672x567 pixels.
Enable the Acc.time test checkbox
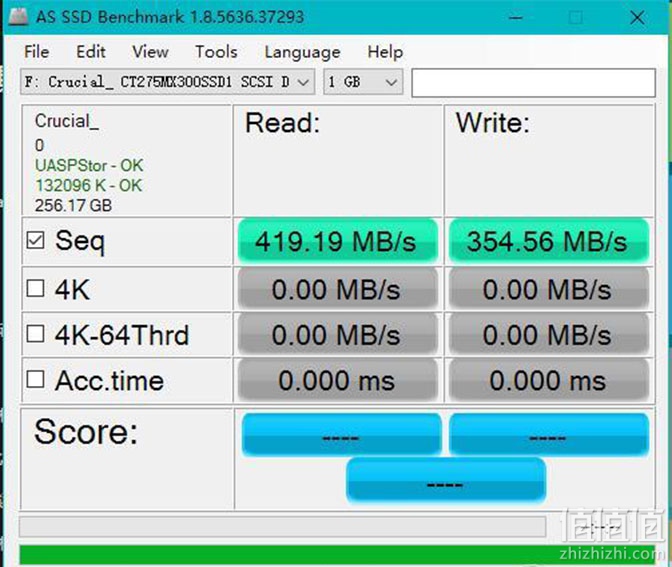pyautogui.click(x=35, y=379)
